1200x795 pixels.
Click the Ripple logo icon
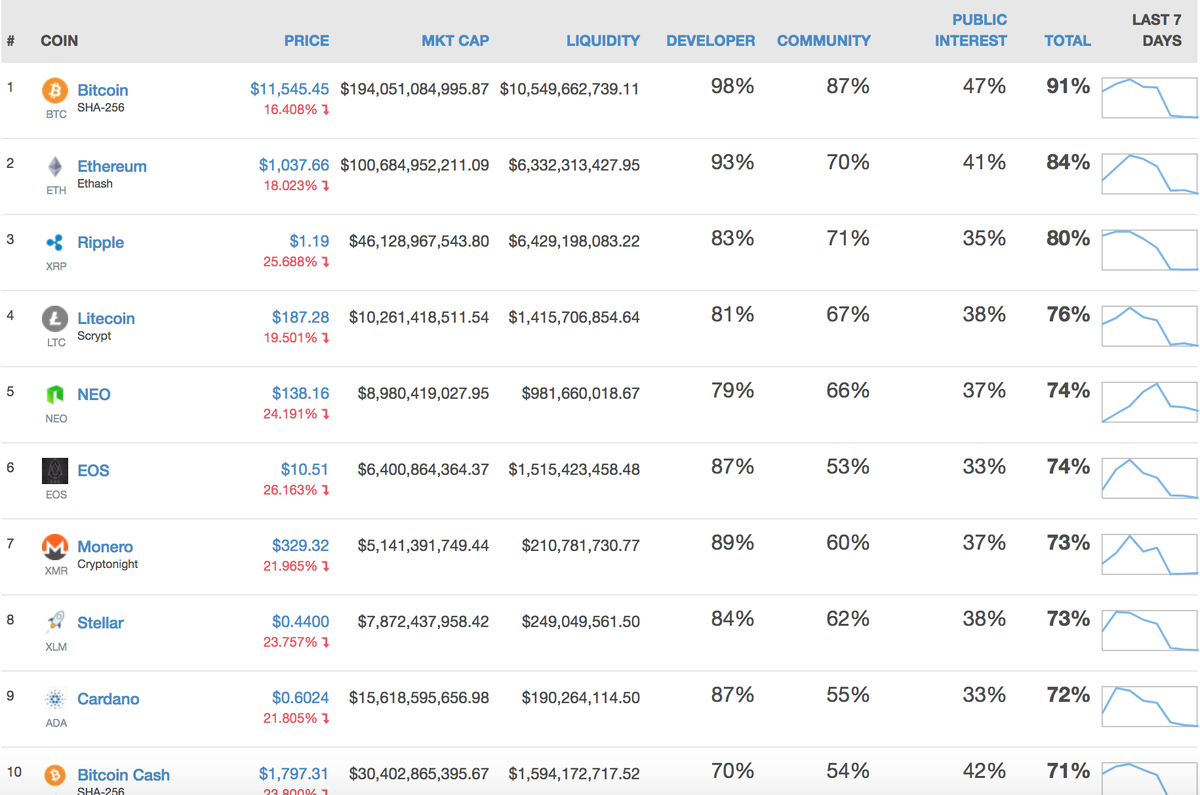pos(55,242)
